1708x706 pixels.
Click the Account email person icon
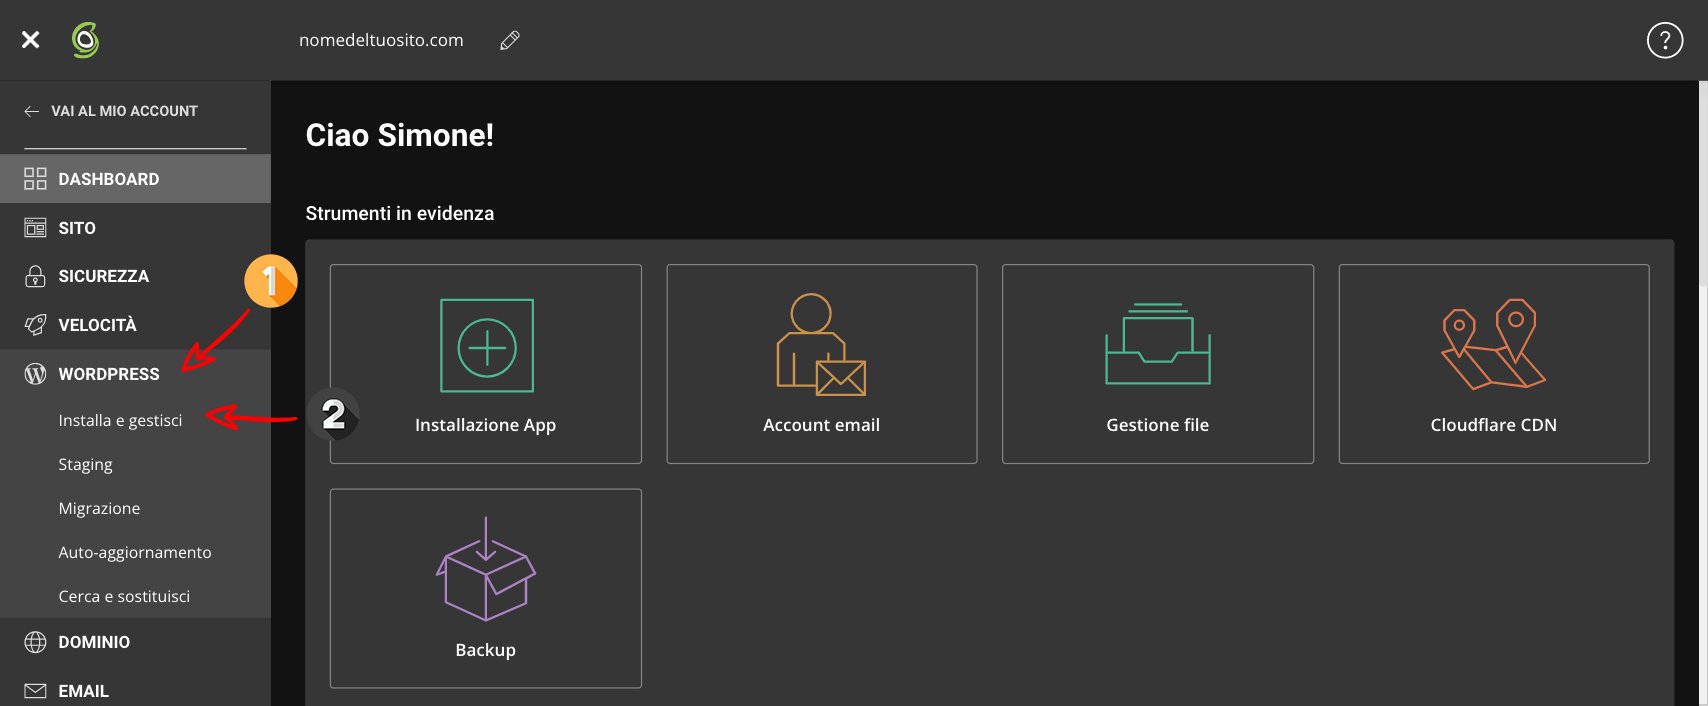pyautogui.click(x=821, y=344)
